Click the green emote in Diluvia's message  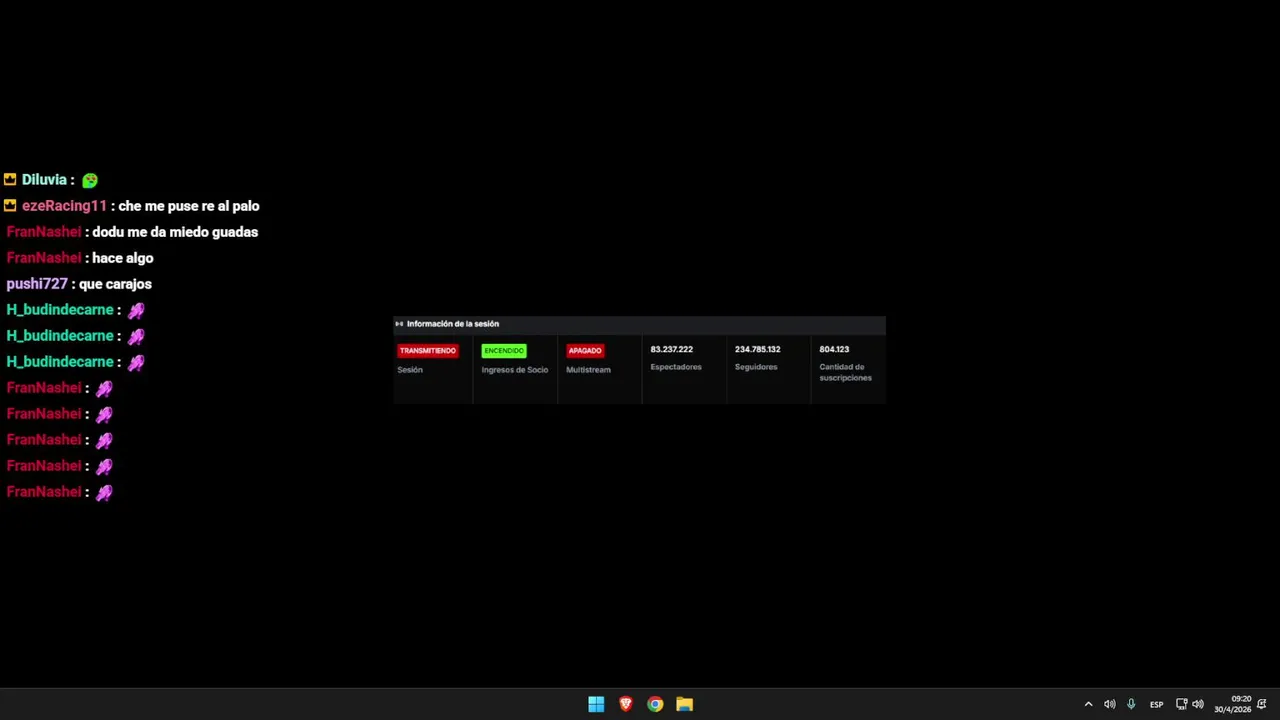pyautogui.click(x=90, y=181)
